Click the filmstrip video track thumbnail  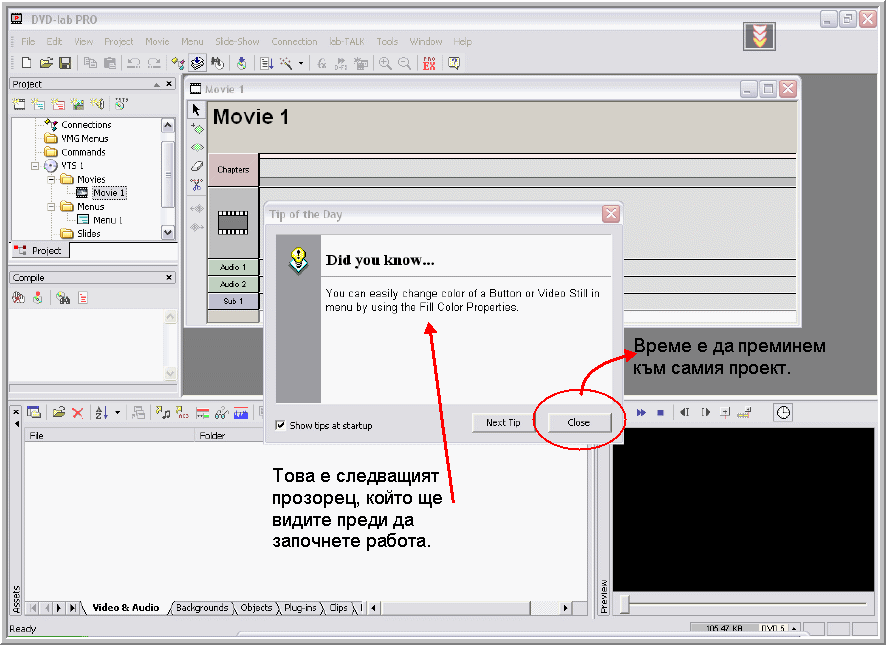[x=233, y=223]
